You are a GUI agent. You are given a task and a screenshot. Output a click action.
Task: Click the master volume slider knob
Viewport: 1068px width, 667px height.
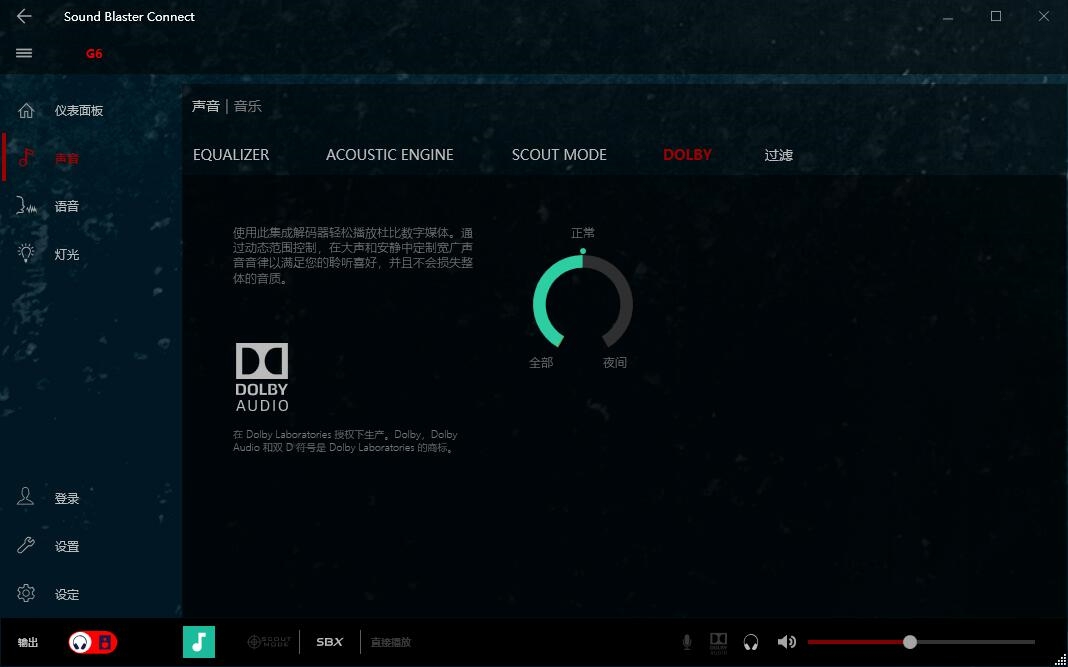point(910,642)
